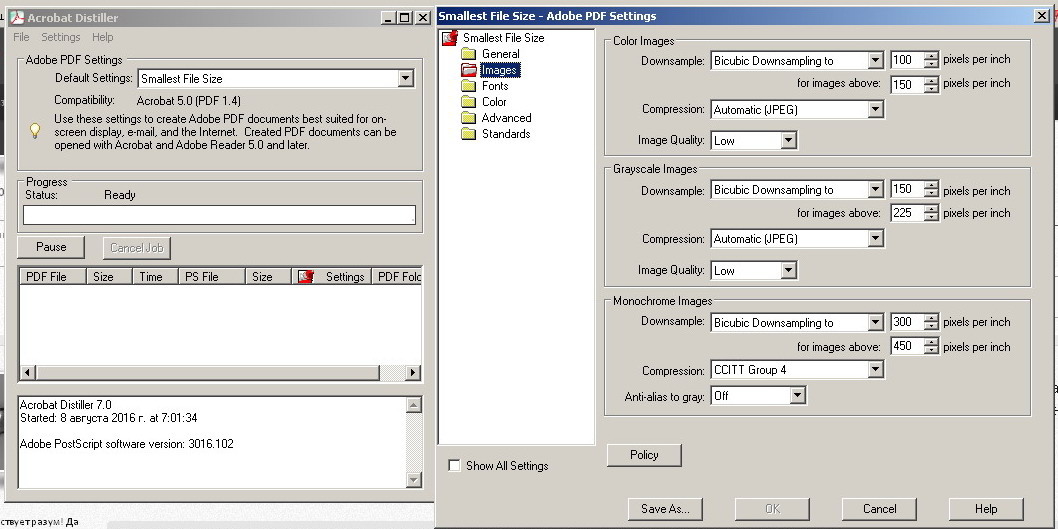Image resolution: width=1058 pixels, height=529 pixels.
Task: Open the Standards folder icon in tree
Action: click(469, 134)
